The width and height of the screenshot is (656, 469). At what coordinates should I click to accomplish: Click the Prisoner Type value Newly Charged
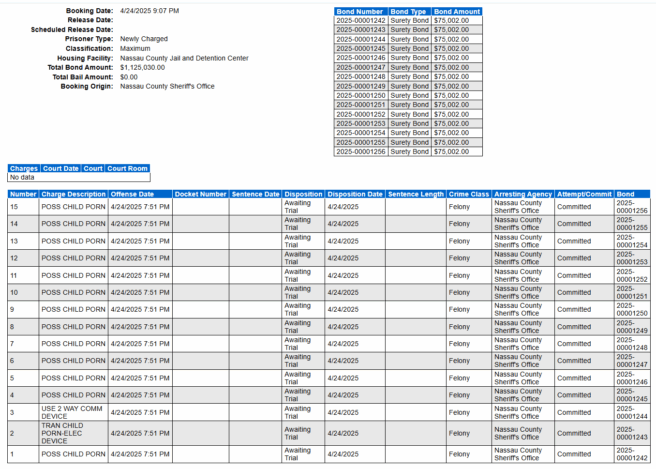coord(144,39)
